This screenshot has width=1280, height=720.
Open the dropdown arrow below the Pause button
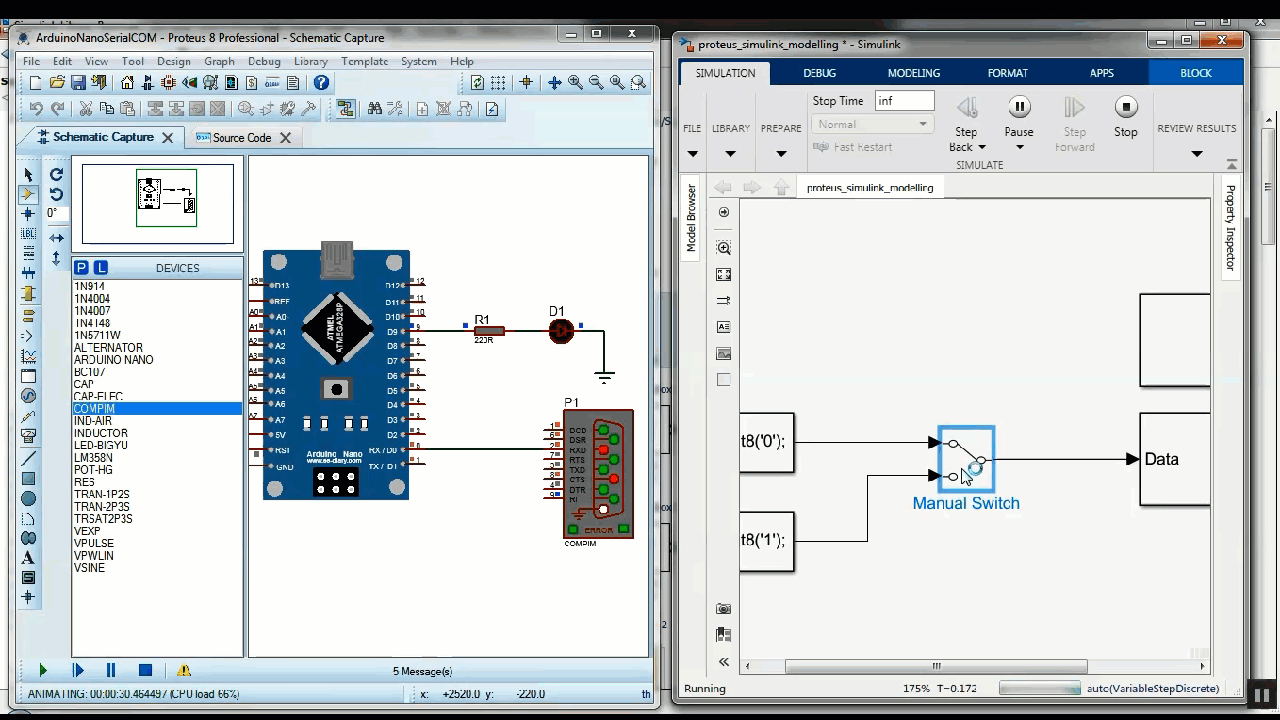click(x=1019, y=147)
